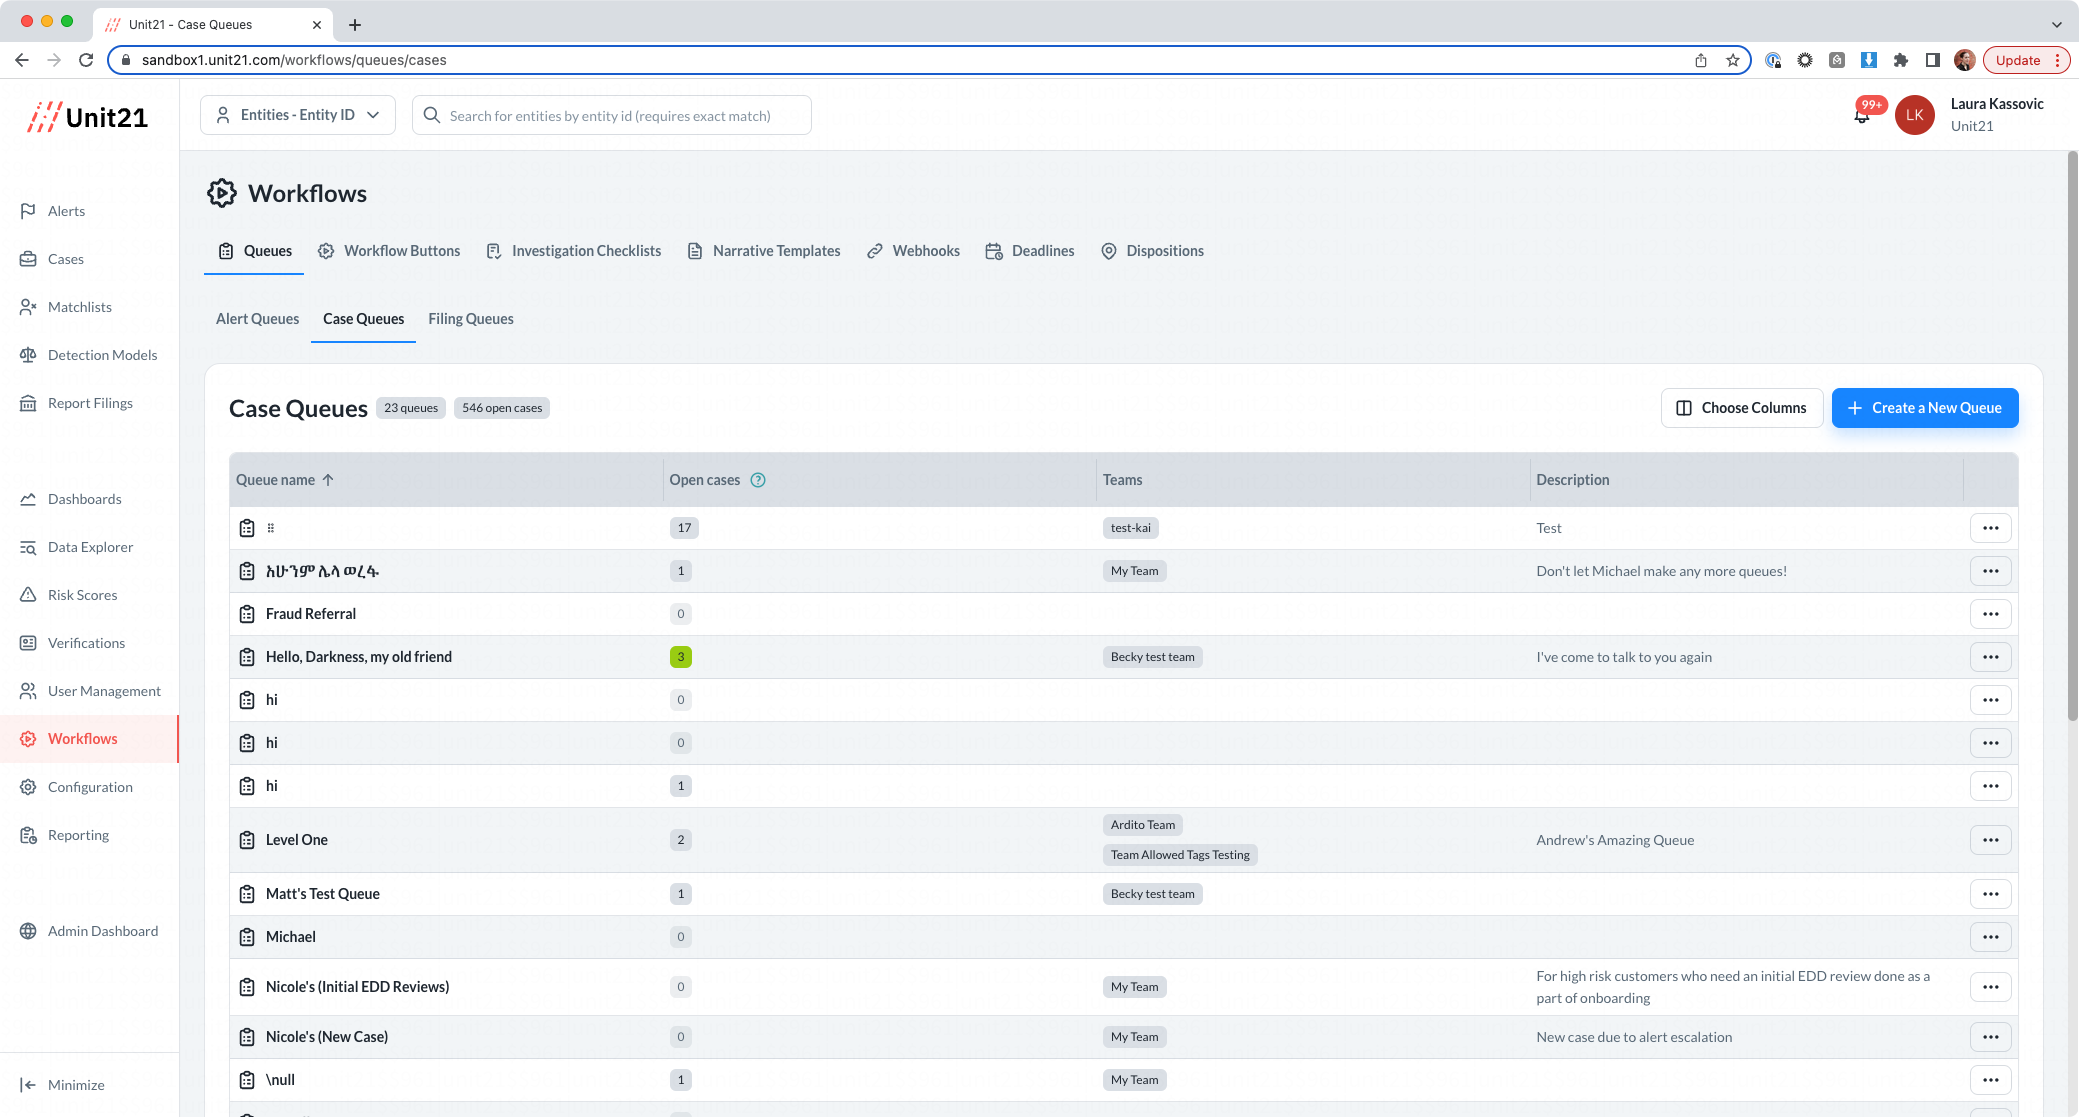Viewport: 2079px width, 1117px height.
Task: Open Detection Models from sidebar
Action: click(102, 355)
